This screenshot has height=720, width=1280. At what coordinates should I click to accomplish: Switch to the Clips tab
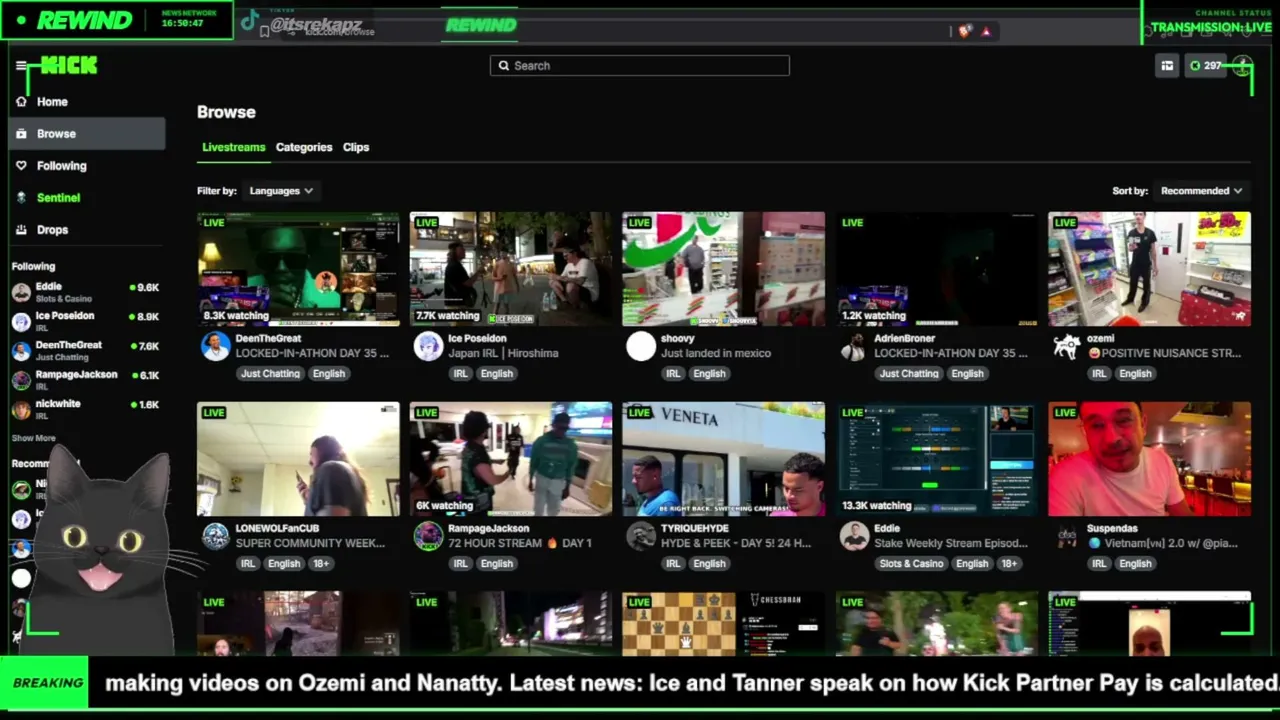point(356,147)
